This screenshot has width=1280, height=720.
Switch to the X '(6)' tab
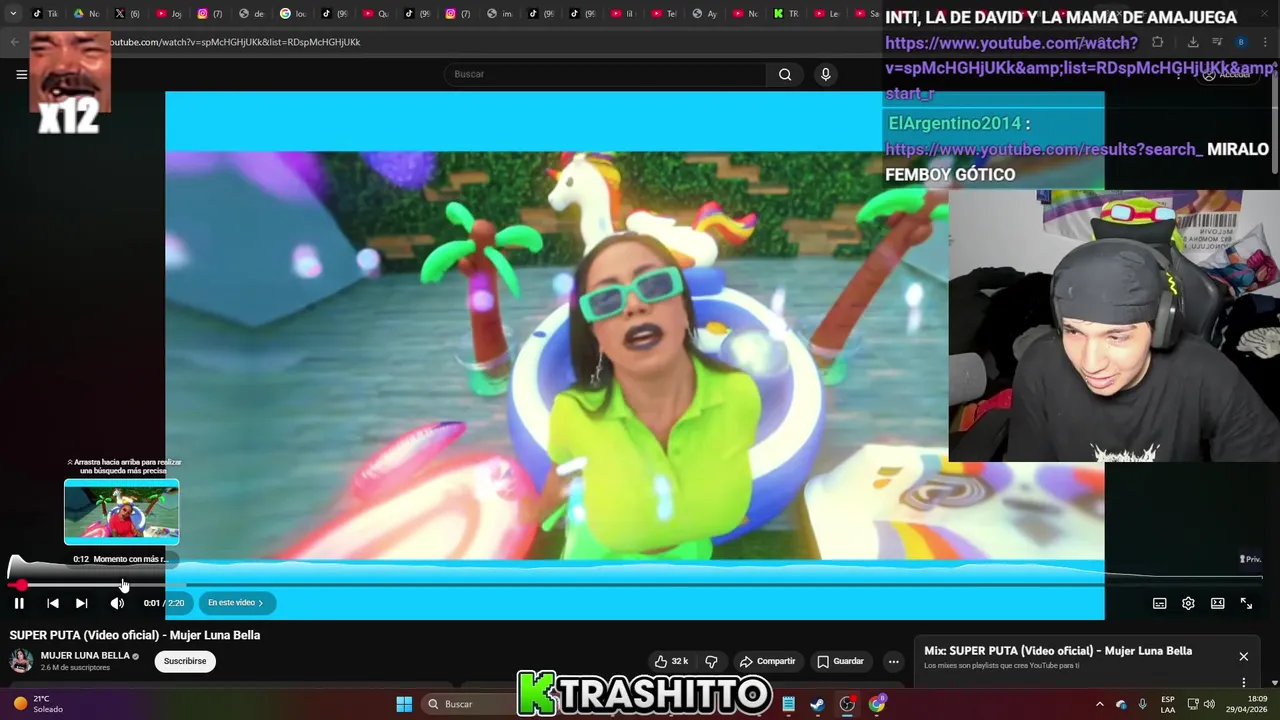(127, 14)
